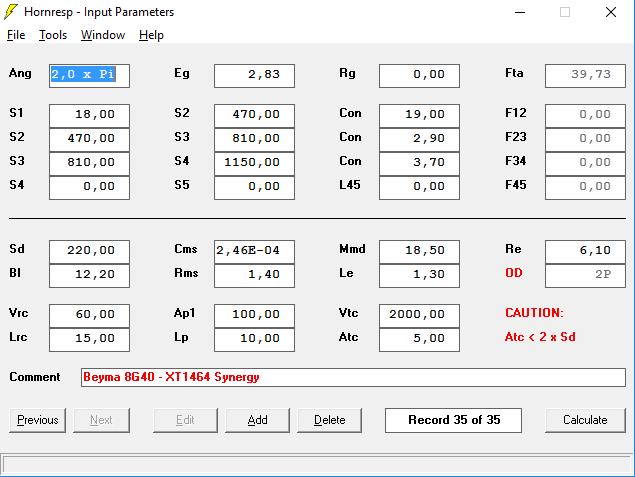Select the L45 input field
The width and height of the screenshot is (635, 477).
(x=419, y=187)
